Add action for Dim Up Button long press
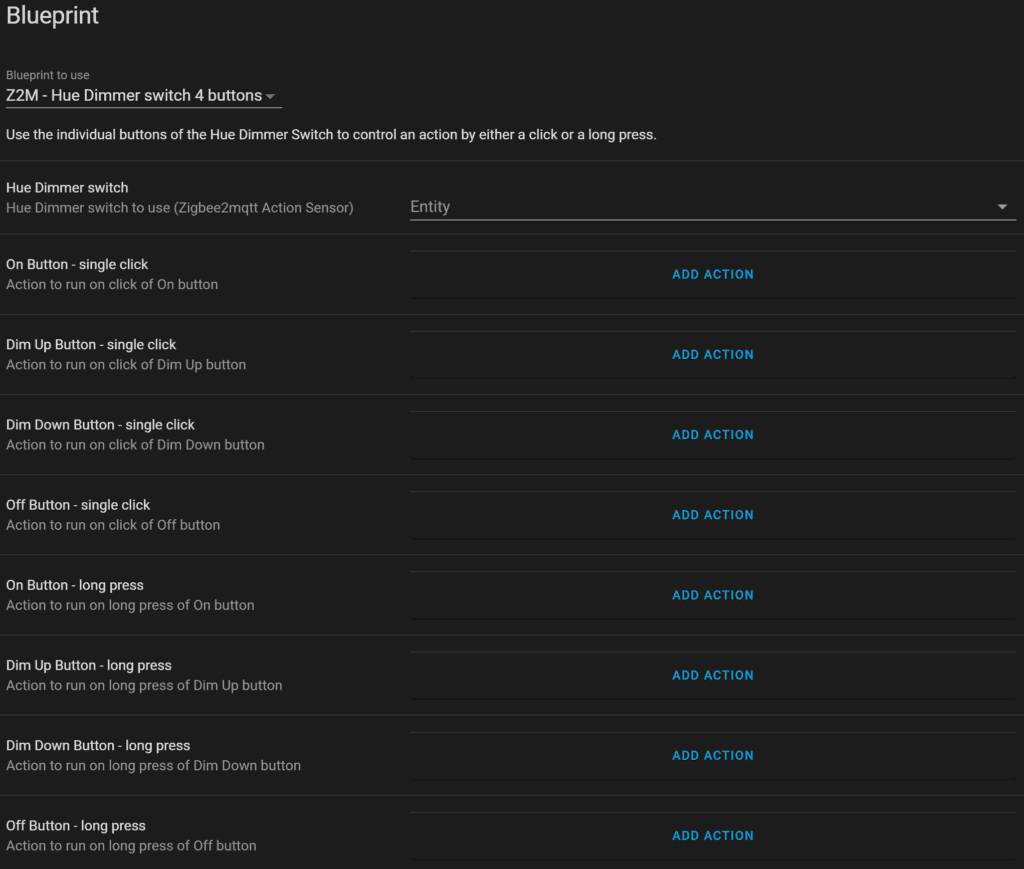 tap(712, 675)
